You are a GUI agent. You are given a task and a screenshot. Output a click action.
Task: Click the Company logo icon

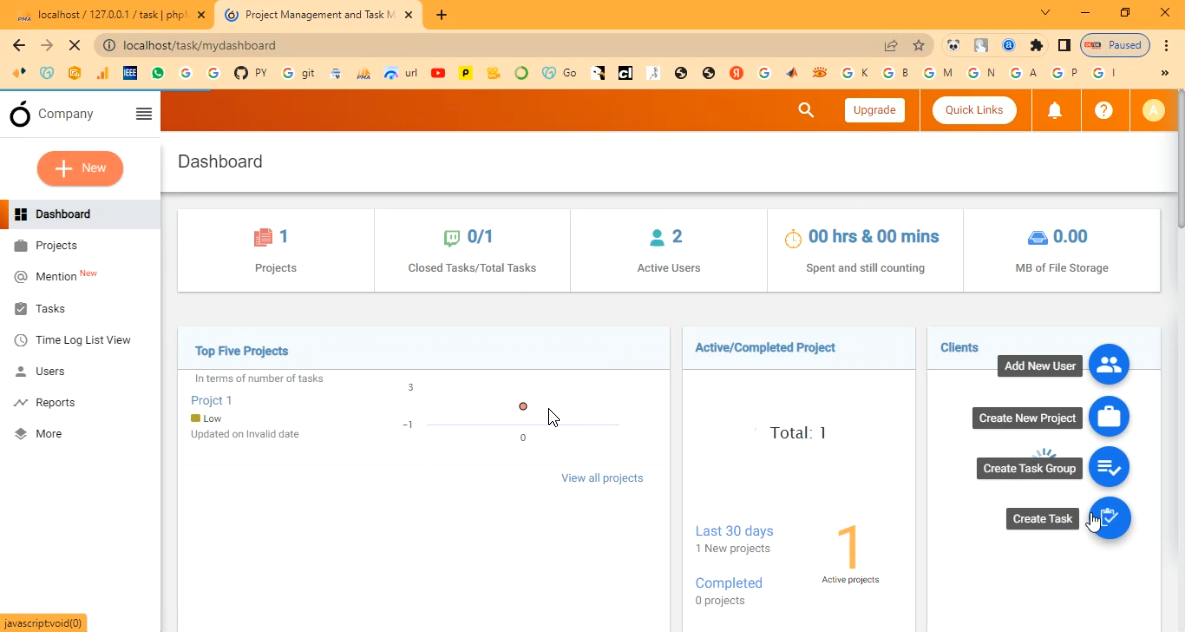click(20, 113)
